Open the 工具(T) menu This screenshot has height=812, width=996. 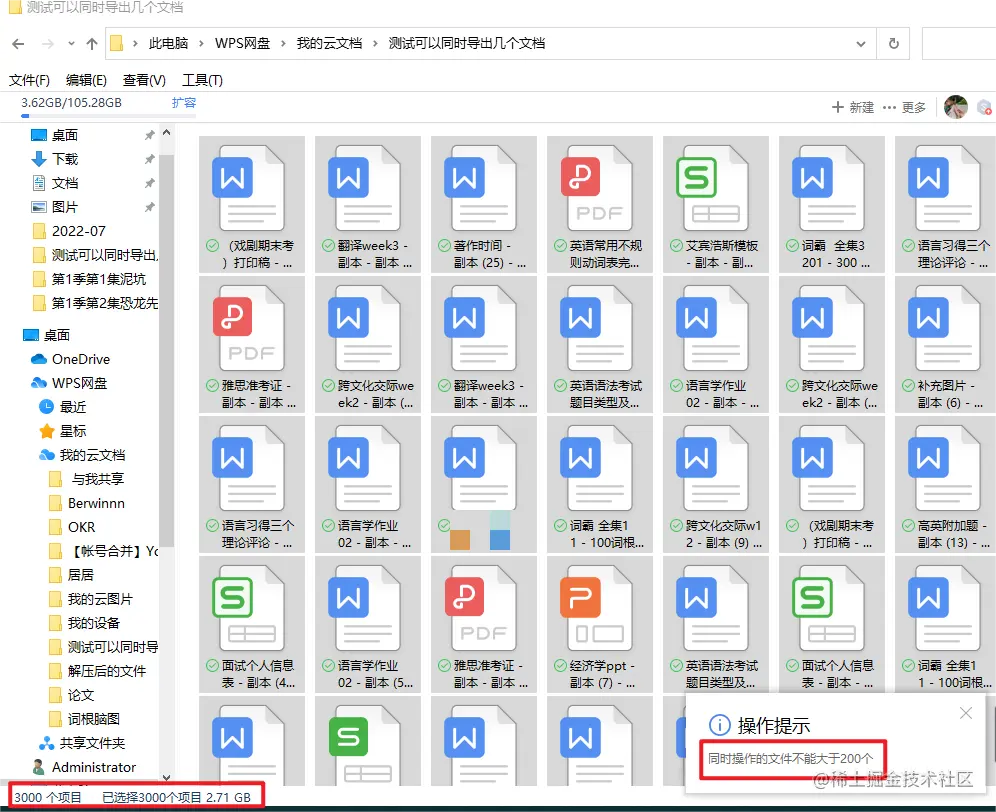click(202, 80)
